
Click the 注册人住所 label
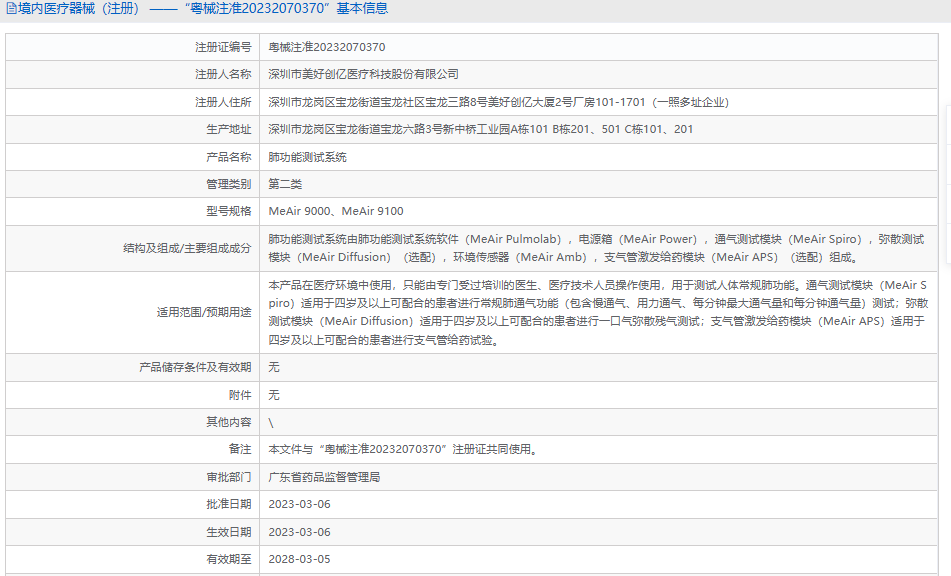click(x=223, y=102)
